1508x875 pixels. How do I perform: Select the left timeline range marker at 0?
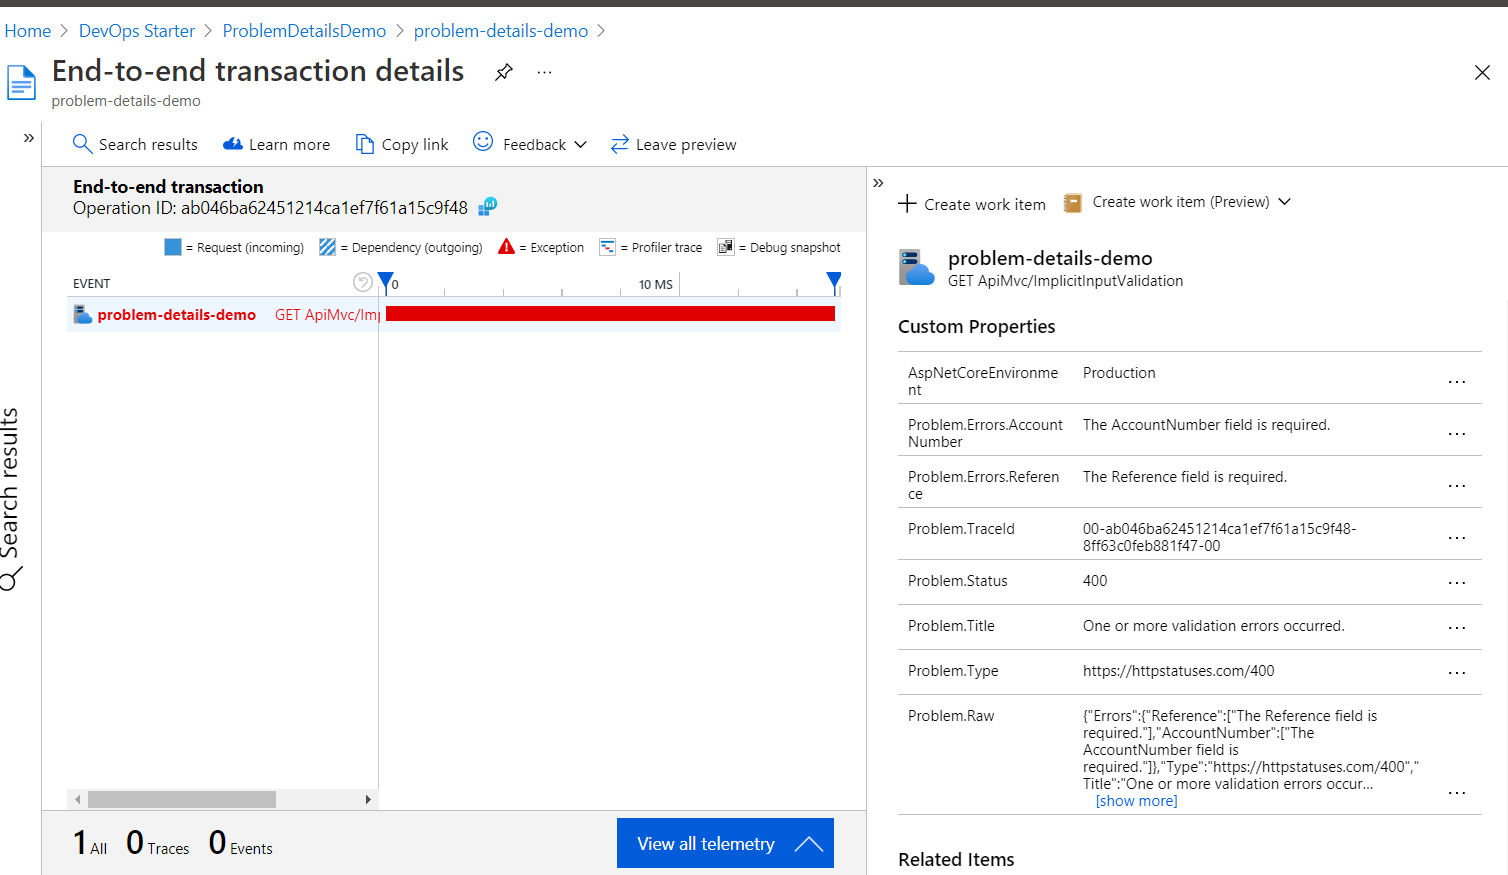point(386,284)
